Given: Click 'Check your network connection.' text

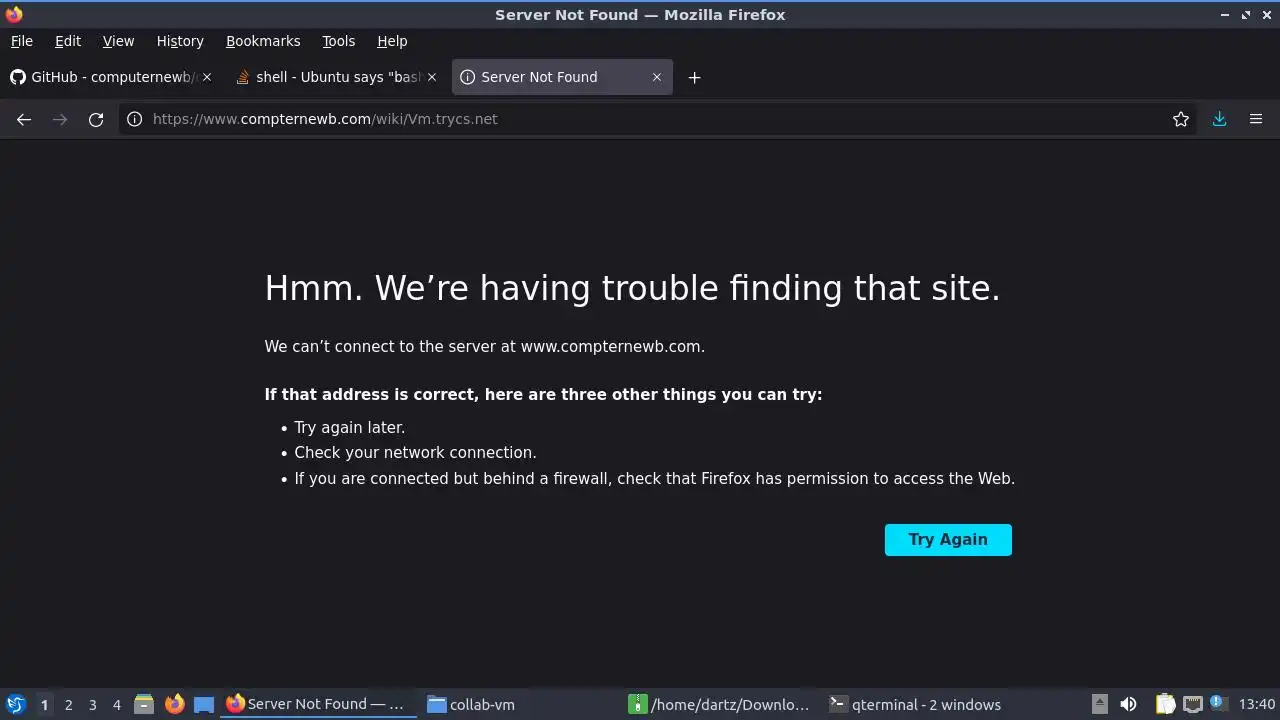Looking at the screenshot, I should point(415,452).
